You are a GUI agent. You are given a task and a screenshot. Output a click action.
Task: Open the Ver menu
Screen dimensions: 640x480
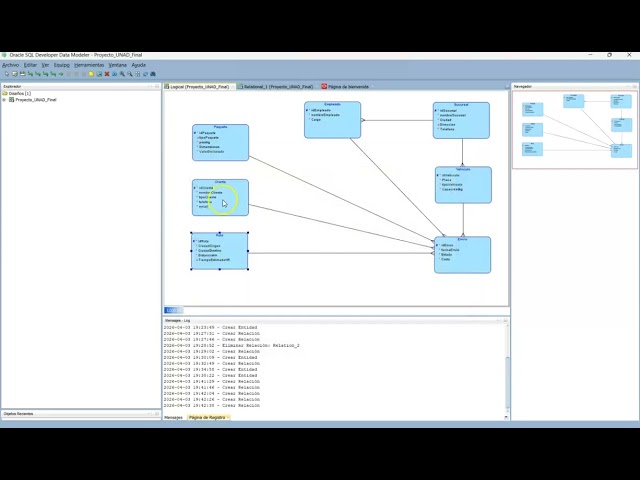coord(45,65)
